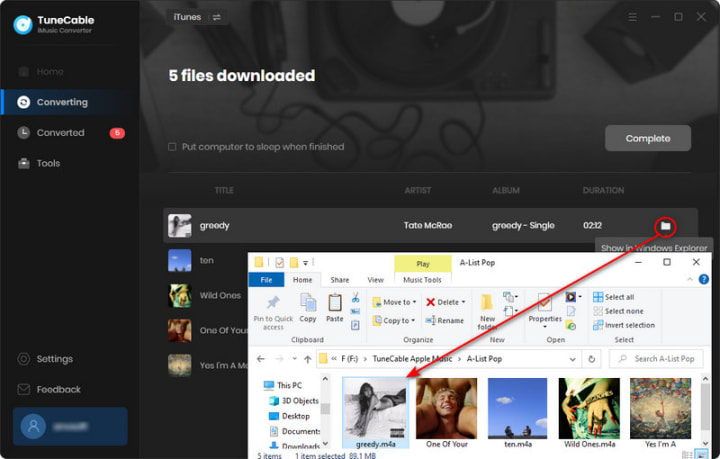Open the Delete dropdown arrow
The width and height of the screenshot is (720, 459).
463,302
